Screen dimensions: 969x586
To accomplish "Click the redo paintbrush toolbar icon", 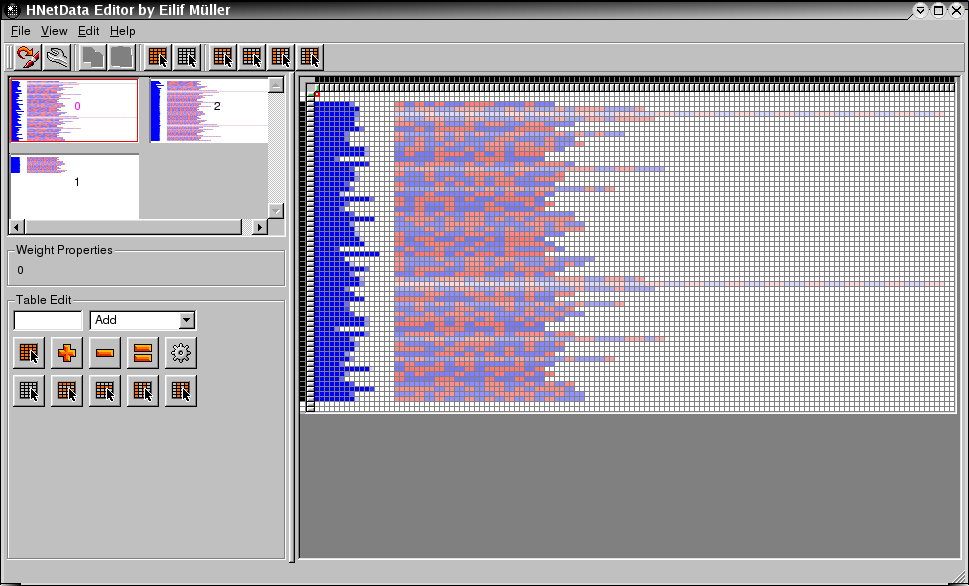I will [x=28, y=57].
